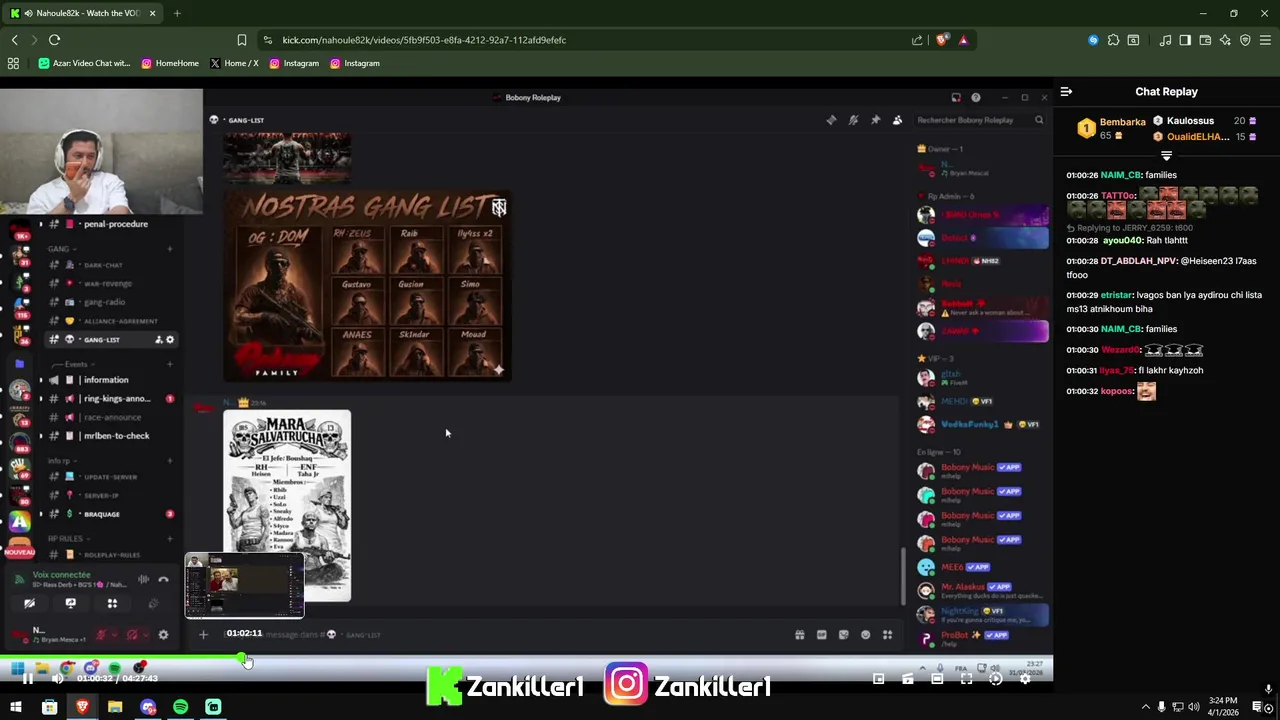Mute the video player volume
Image resolution: width=1280 pixels, height=720 pixels.
pyautogui.click(x=57, y=679)
